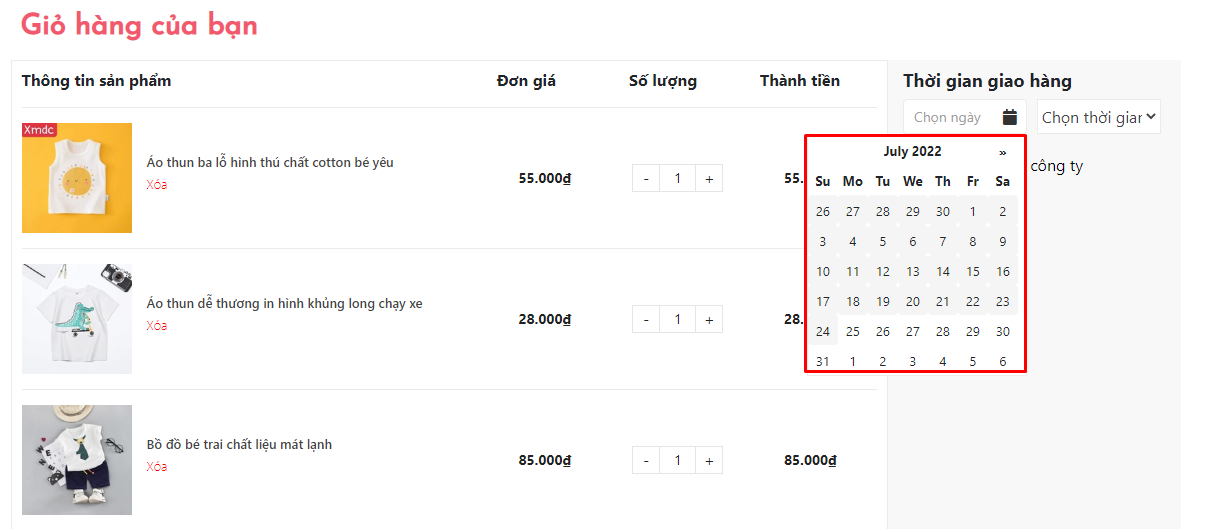Decrease quantity of cotton tank top

point(646,179)
